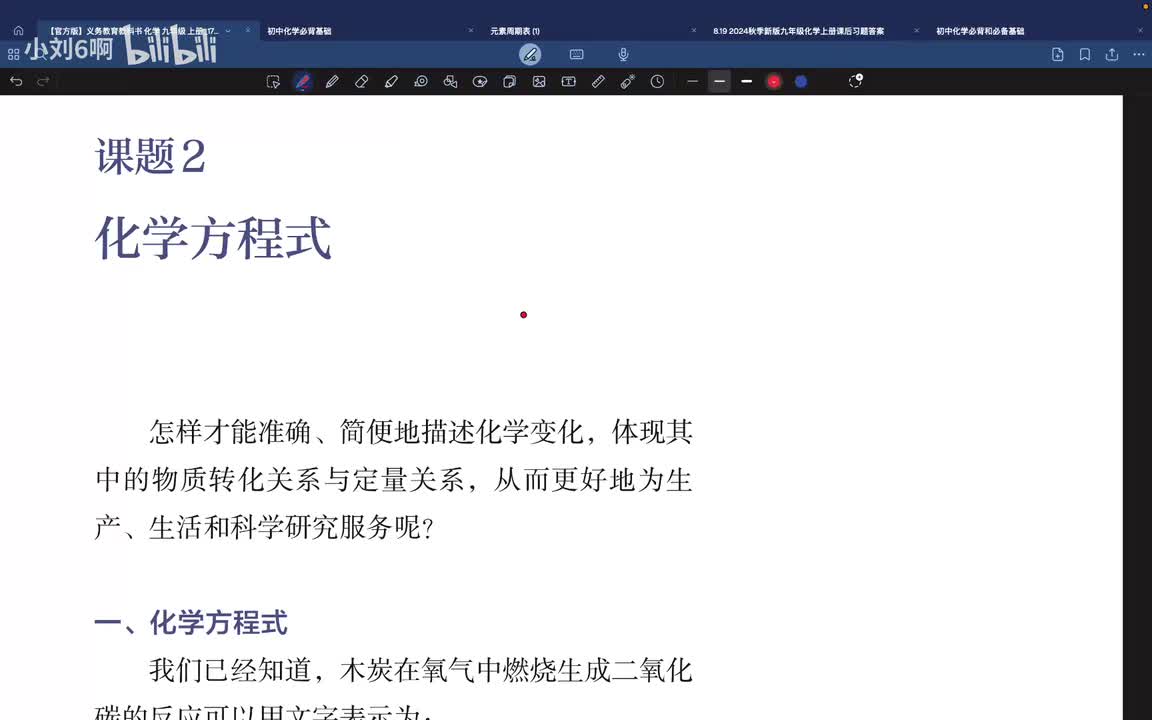The height and width of the screenshot is (720, 1152).
Task: Click the line starting 我们已经知道
Action: [421, 671]
